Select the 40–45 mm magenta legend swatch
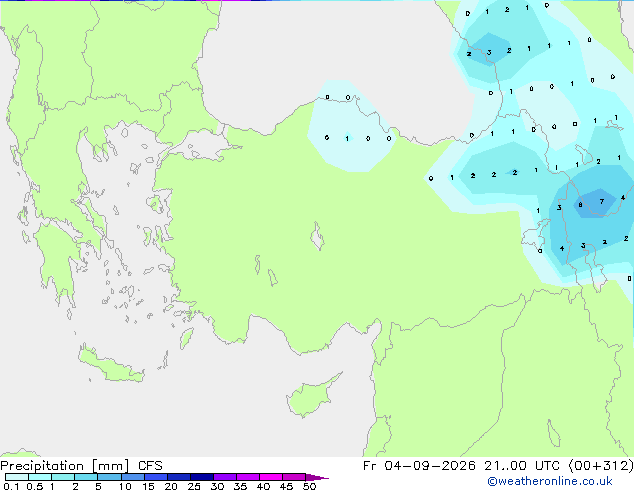 (271, 477)
